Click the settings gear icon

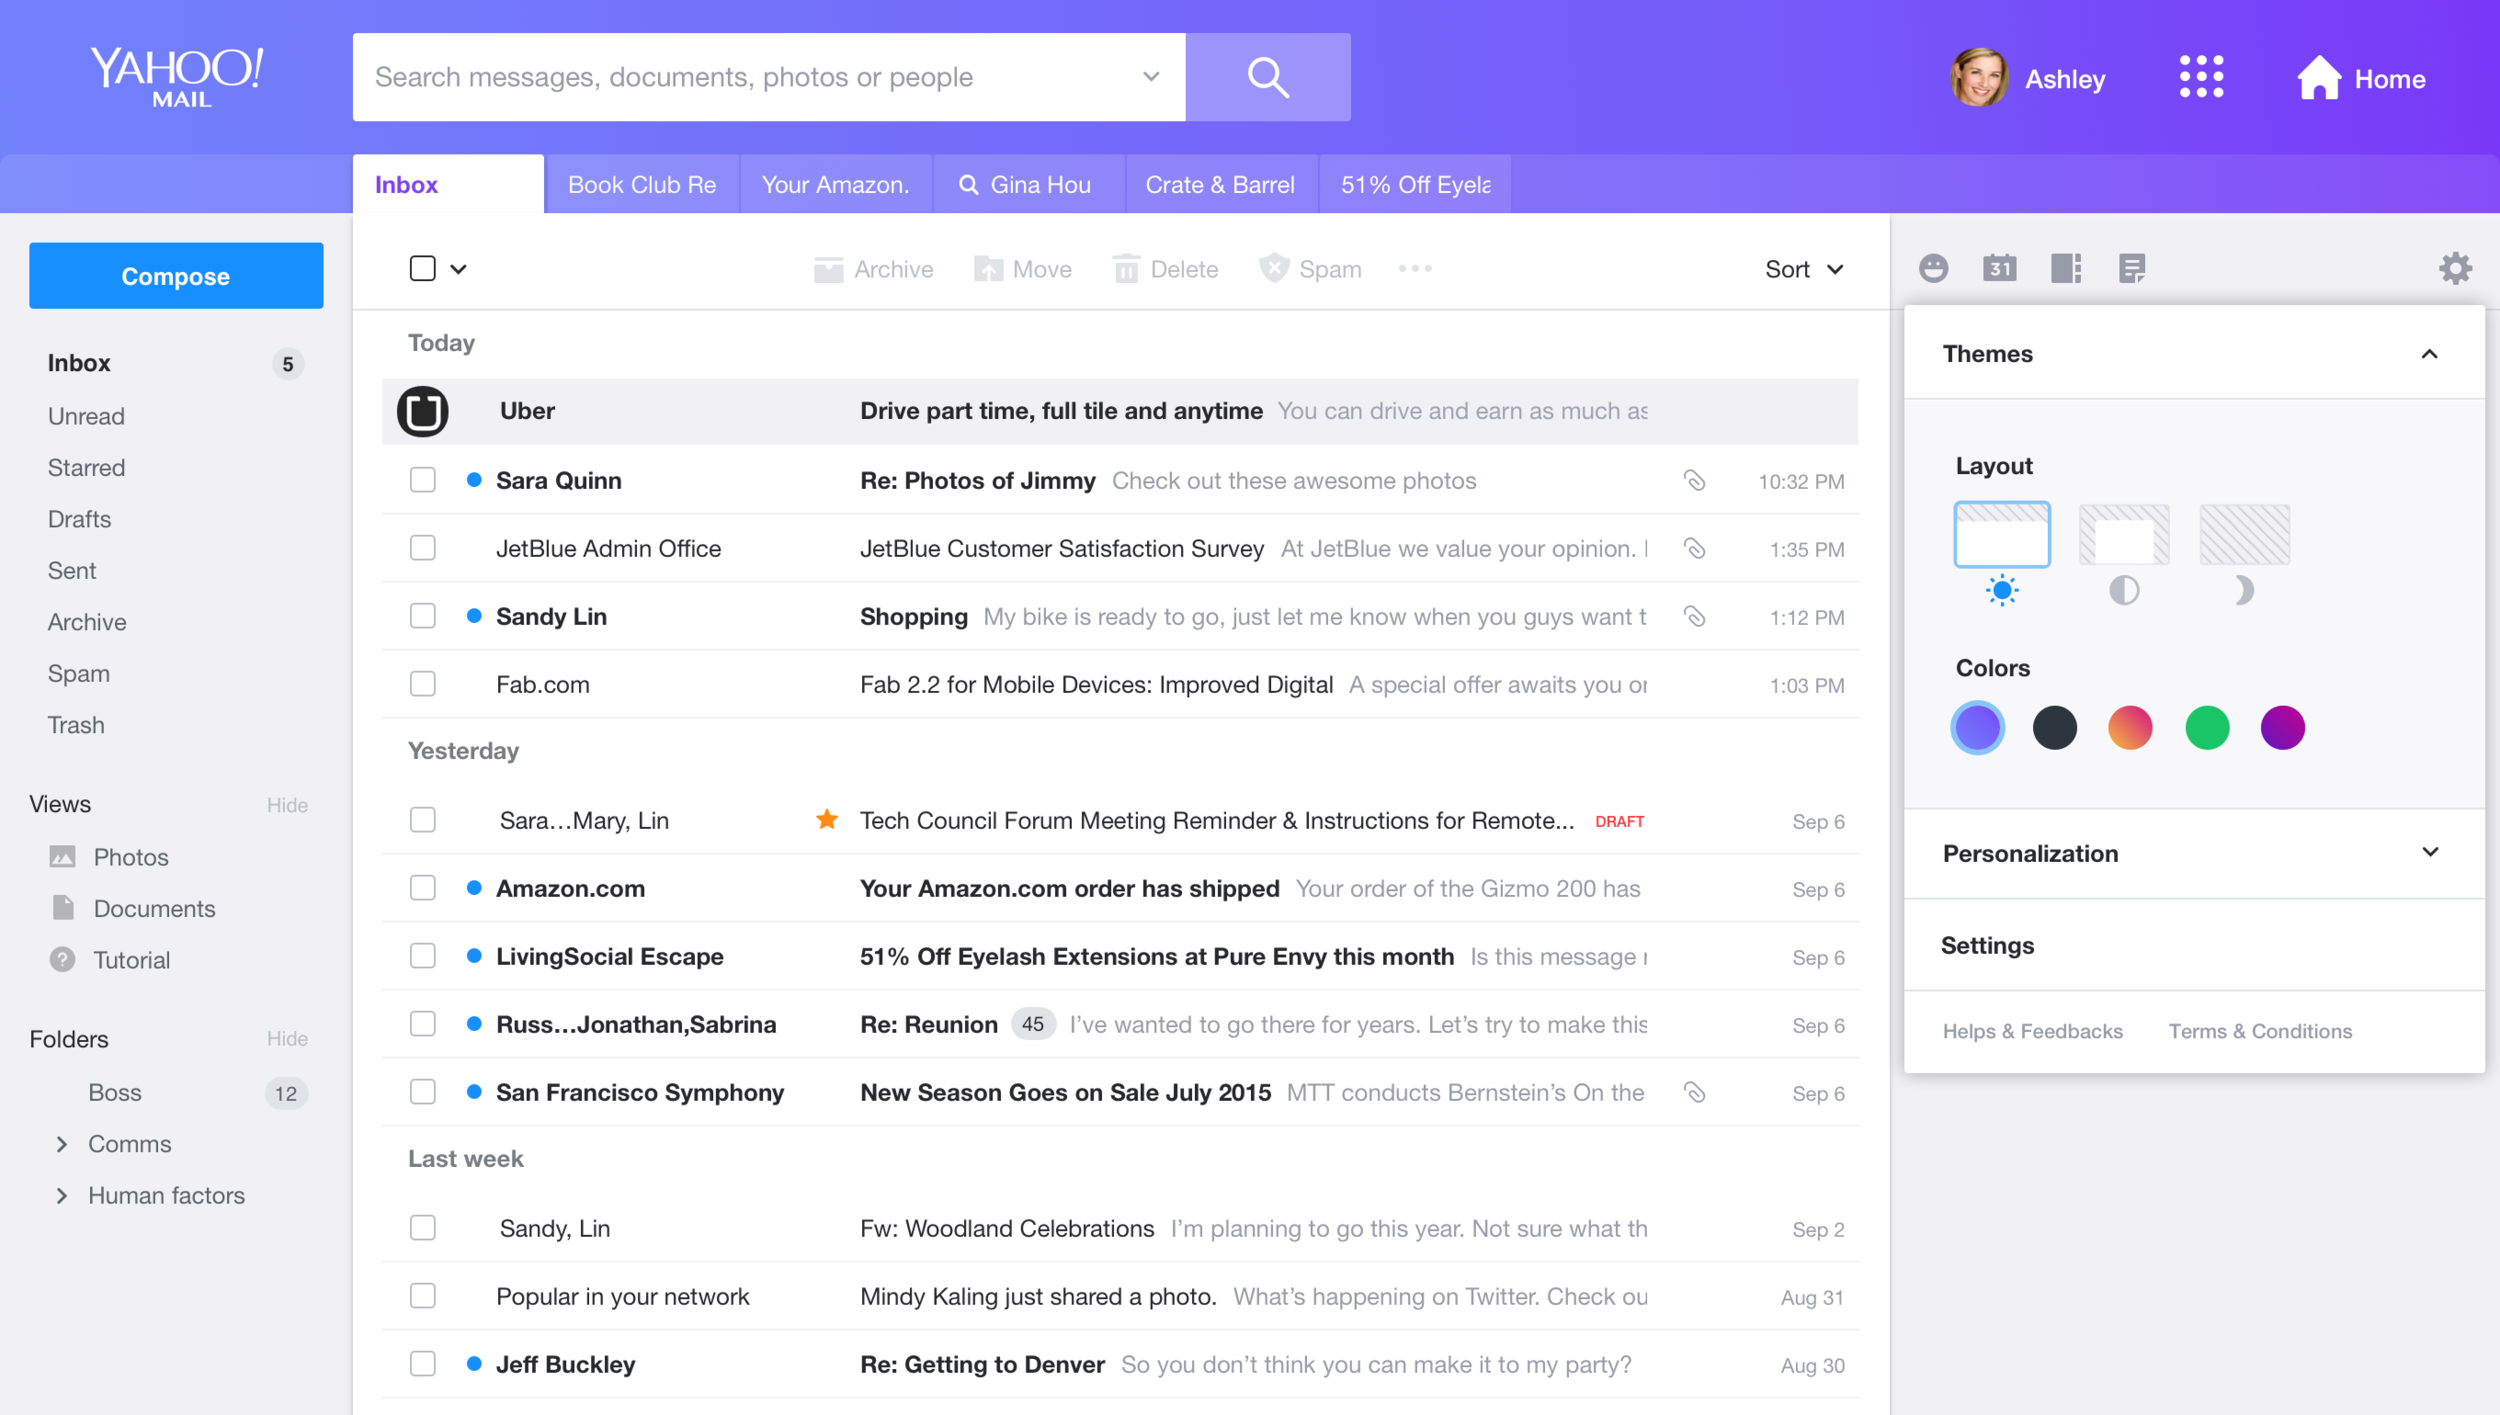(x=2455, y=268)
